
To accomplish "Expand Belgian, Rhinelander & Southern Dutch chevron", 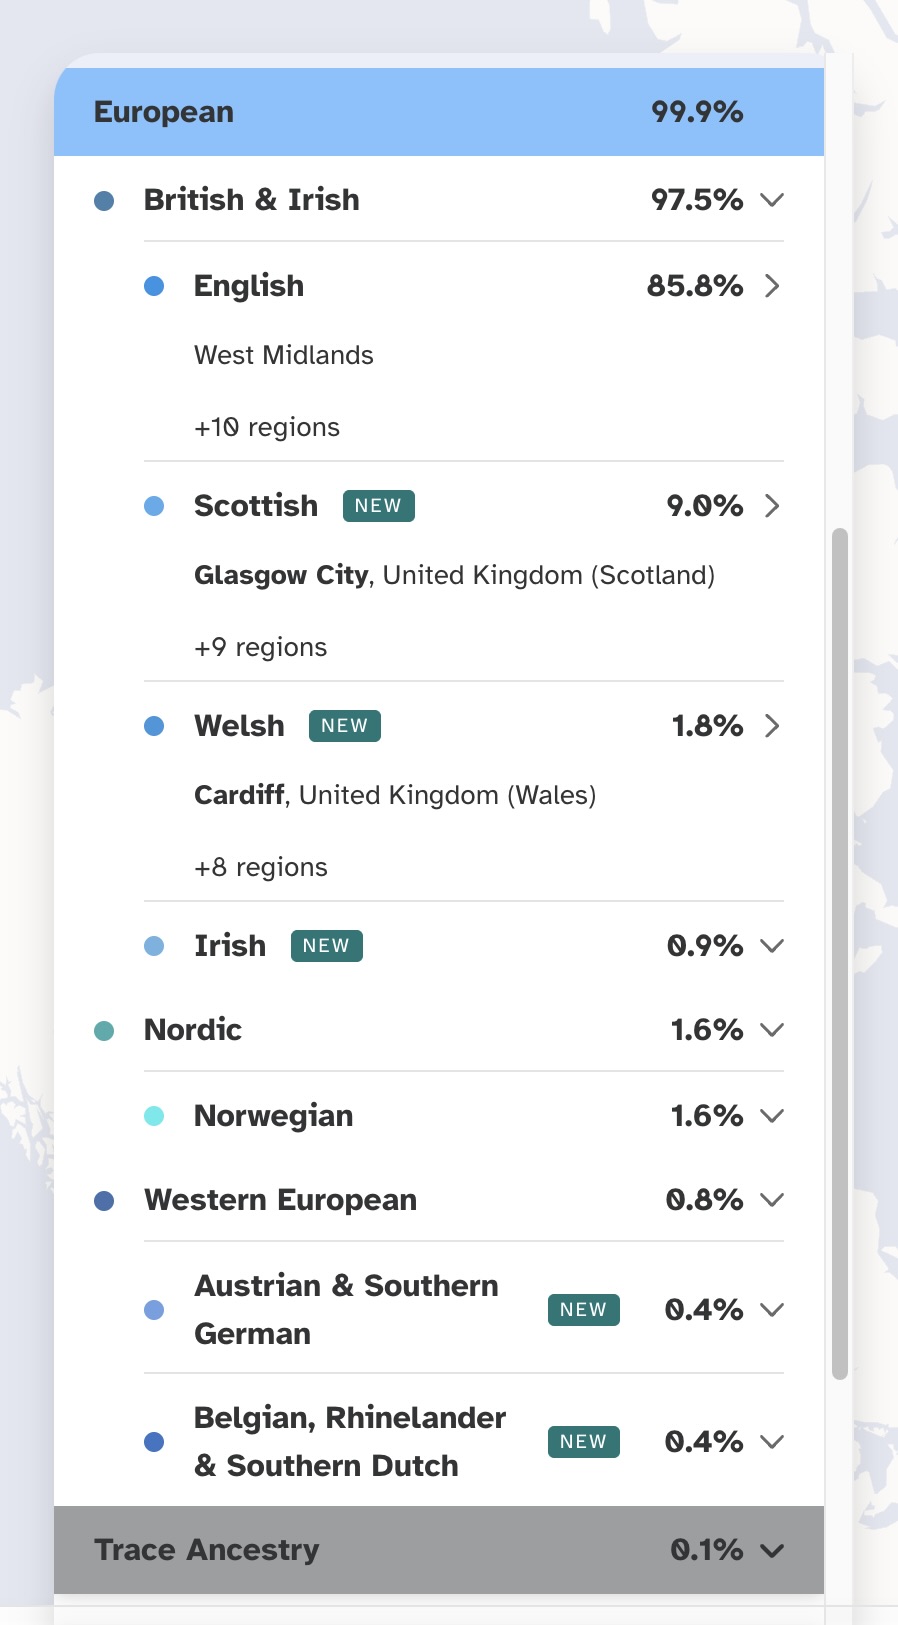I will click(771, 1442).
